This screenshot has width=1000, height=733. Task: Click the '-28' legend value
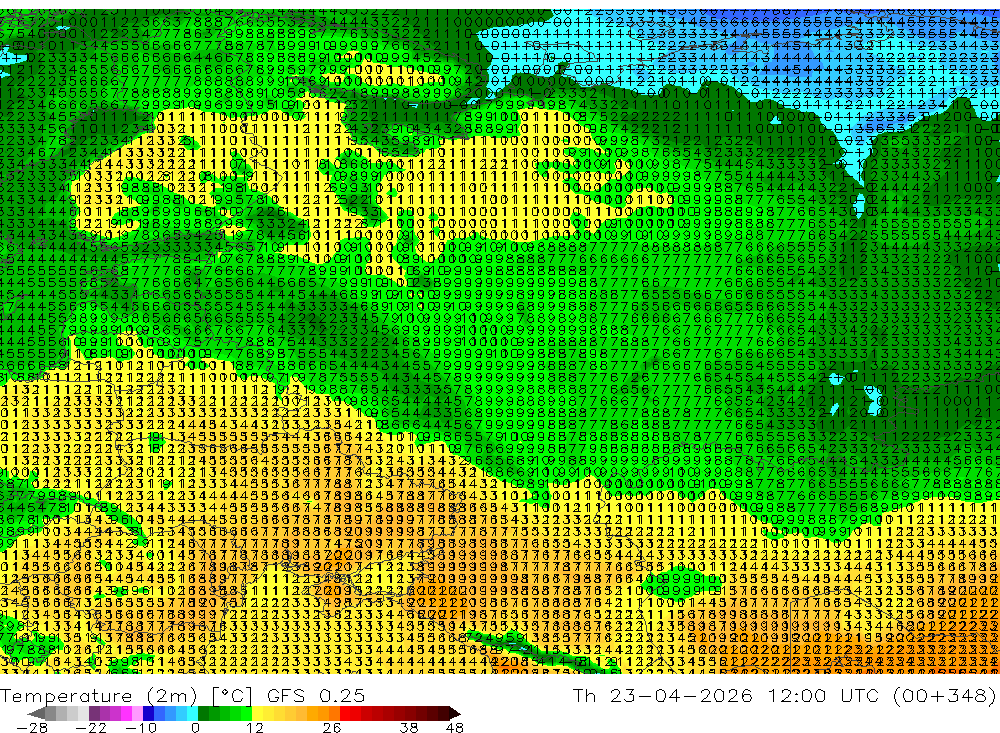coord(32,728)
